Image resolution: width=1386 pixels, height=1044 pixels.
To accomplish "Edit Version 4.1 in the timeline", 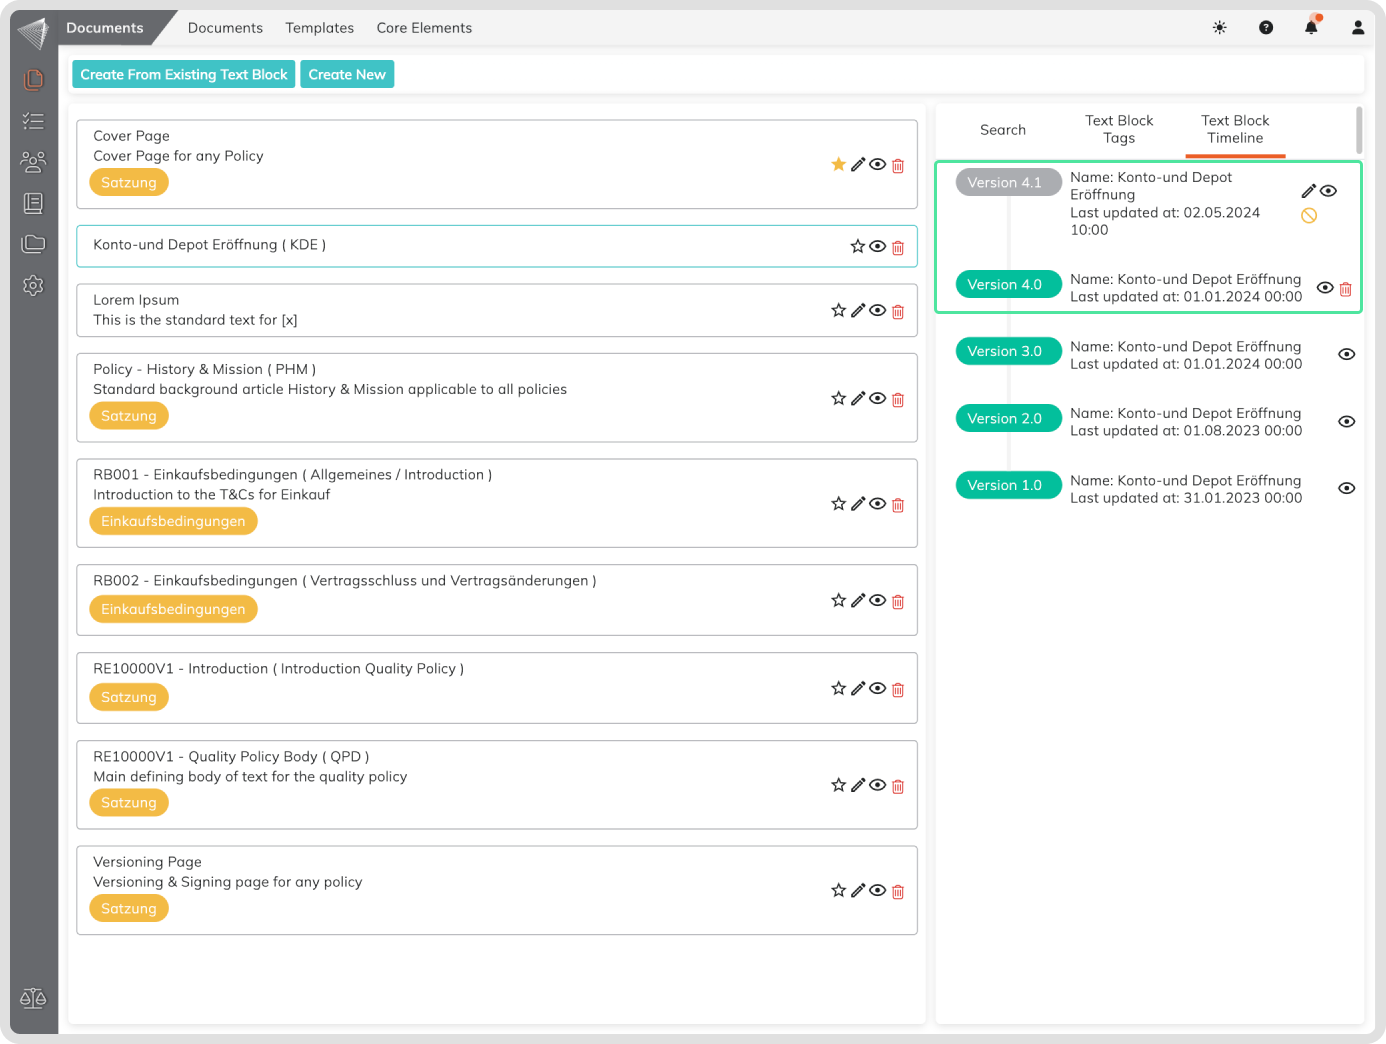I will tap(1308, 191).
